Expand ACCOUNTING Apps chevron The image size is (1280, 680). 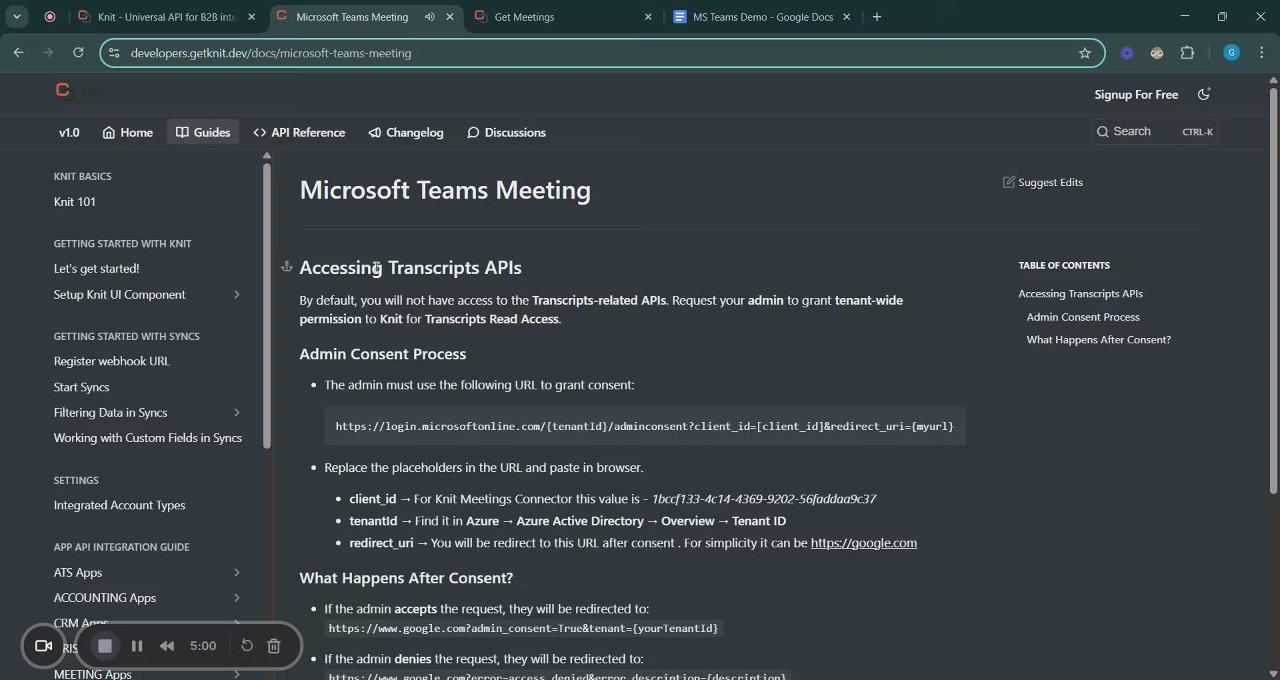237,597
